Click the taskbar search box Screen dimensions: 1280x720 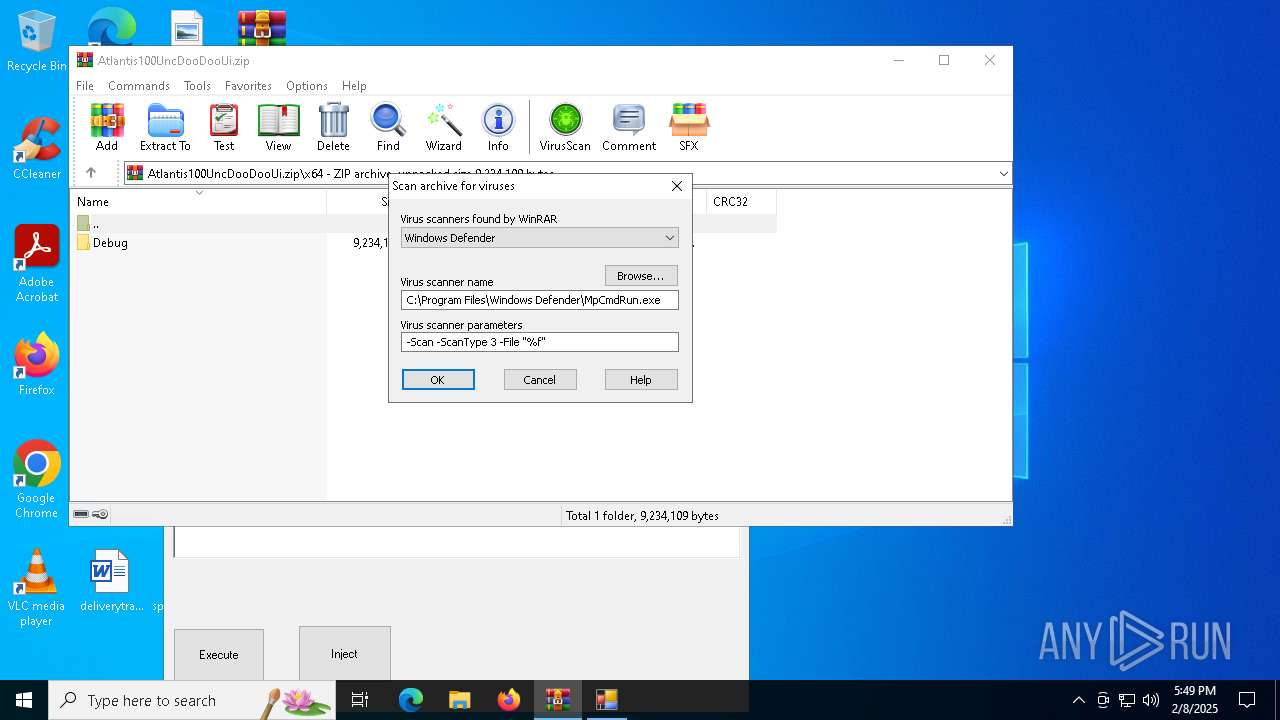(x=192, y=700)
